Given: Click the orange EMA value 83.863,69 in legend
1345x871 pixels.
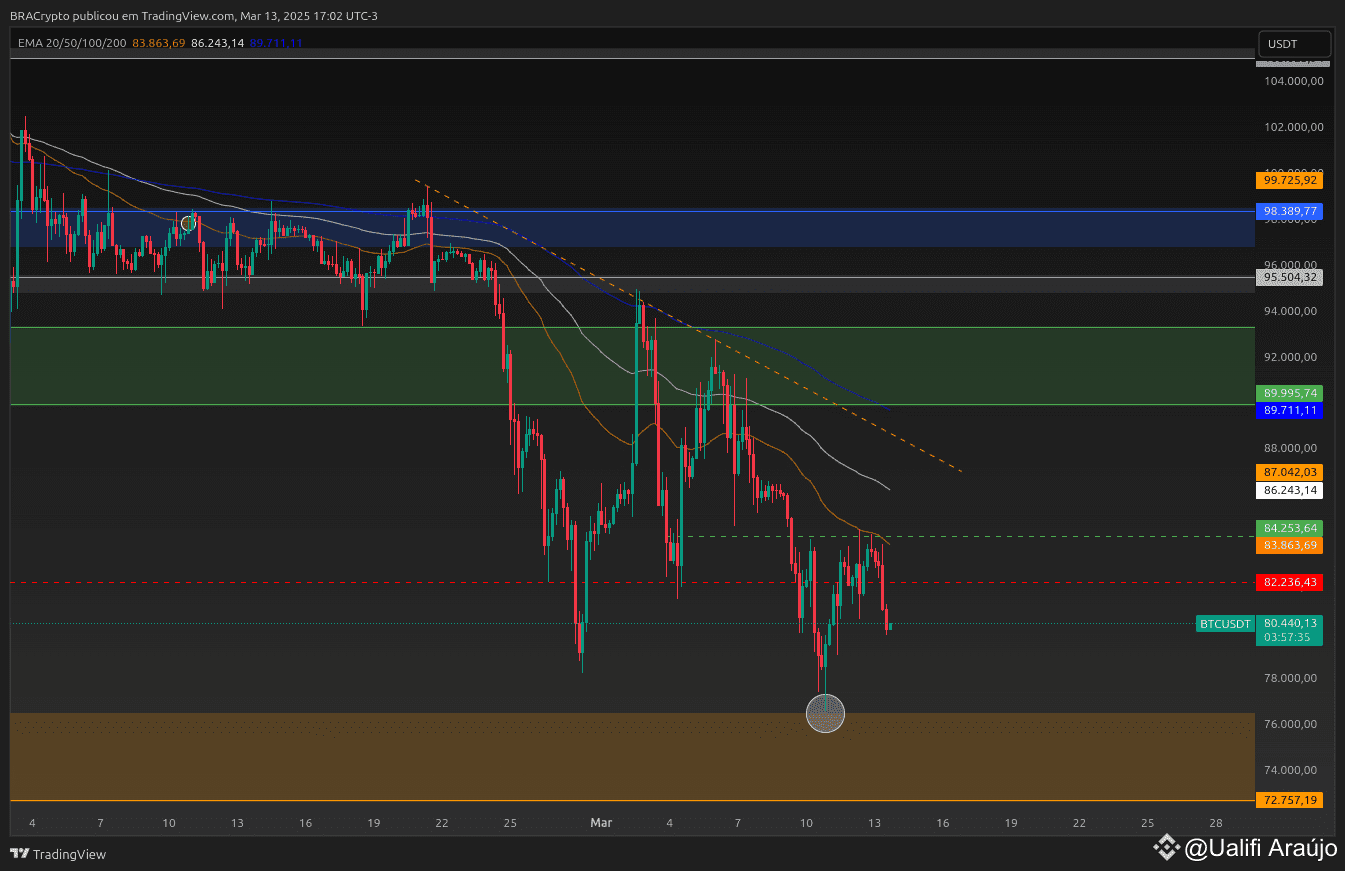Looking at the screenshot, I should coord(157,43).
